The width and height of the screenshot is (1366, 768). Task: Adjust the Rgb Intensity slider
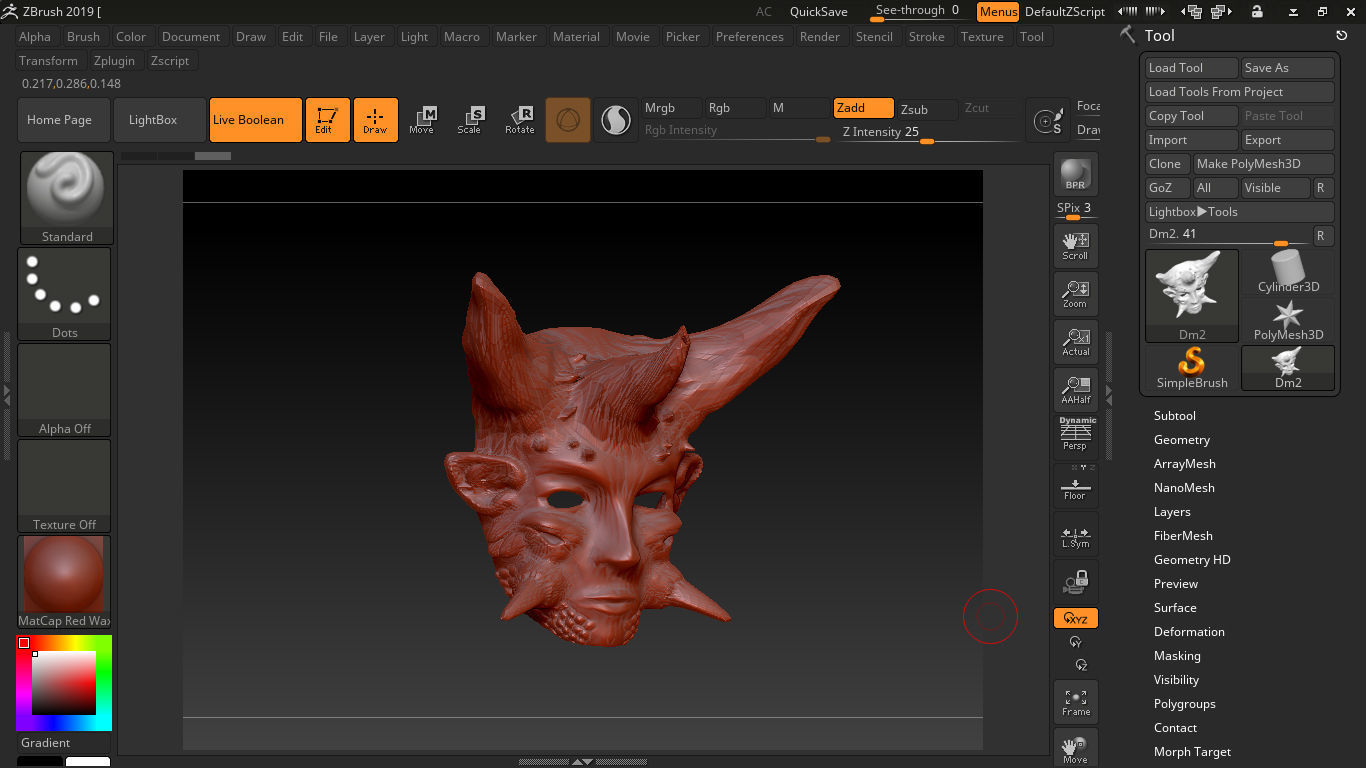(x=736, y=131)
